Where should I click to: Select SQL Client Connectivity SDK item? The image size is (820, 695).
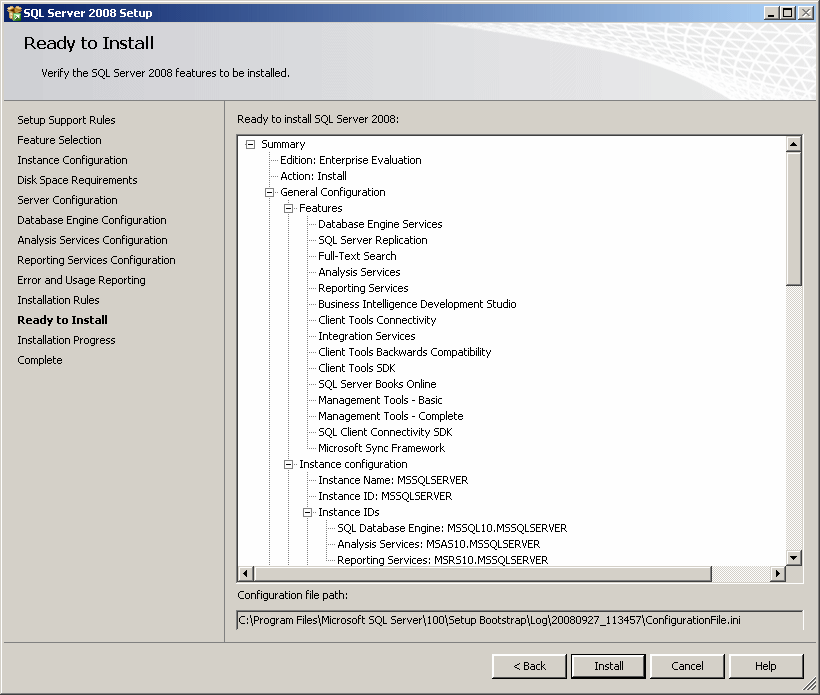(x=385, y=432)
